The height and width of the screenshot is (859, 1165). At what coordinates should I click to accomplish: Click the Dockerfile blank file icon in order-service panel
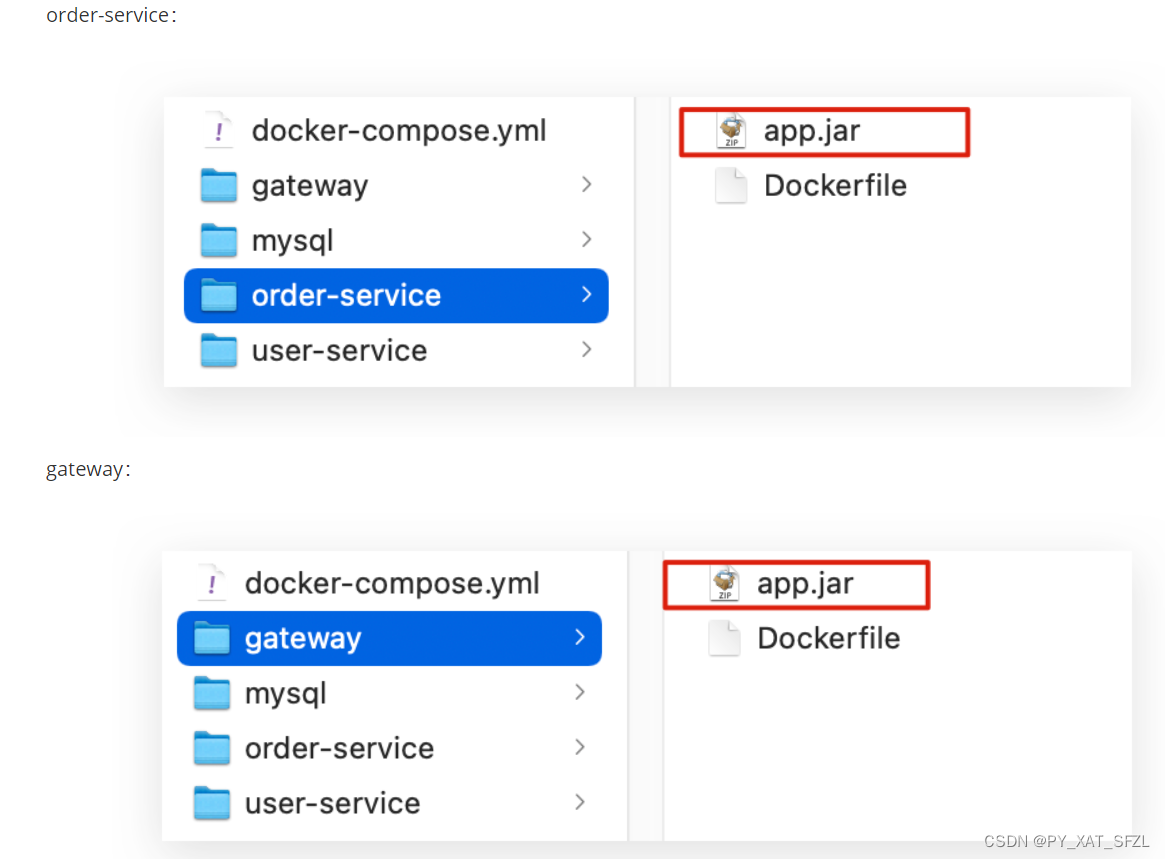tap(731, 186)
